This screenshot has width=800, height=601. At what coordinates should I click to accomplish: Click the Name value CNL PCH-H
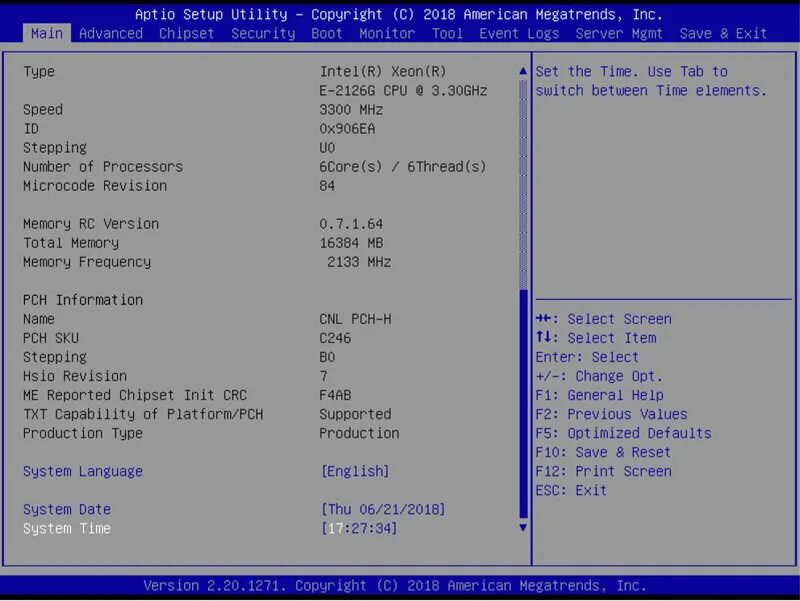click(355, 319)
